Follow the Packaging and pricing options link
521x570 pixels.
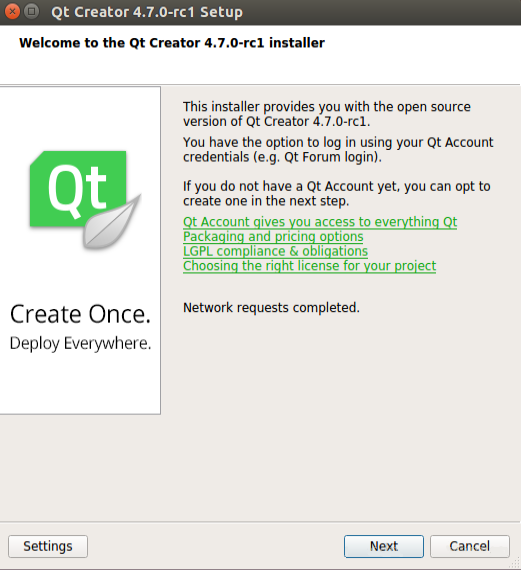273,237
